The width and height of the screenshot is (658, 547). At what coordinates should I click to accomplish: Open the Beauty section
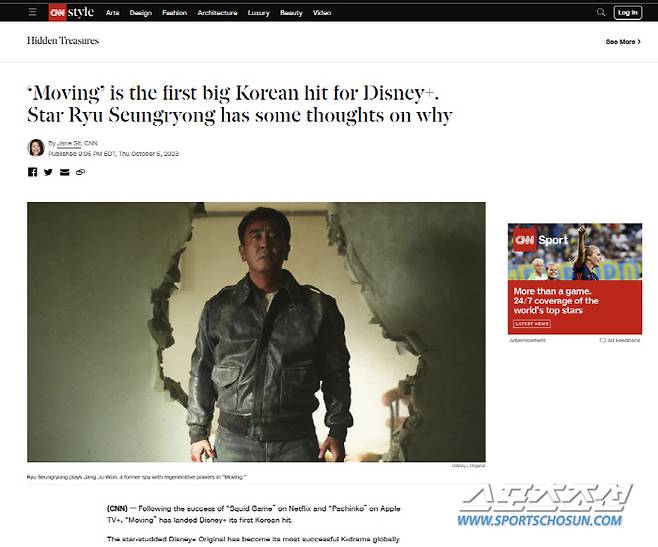tap(291, 13)
